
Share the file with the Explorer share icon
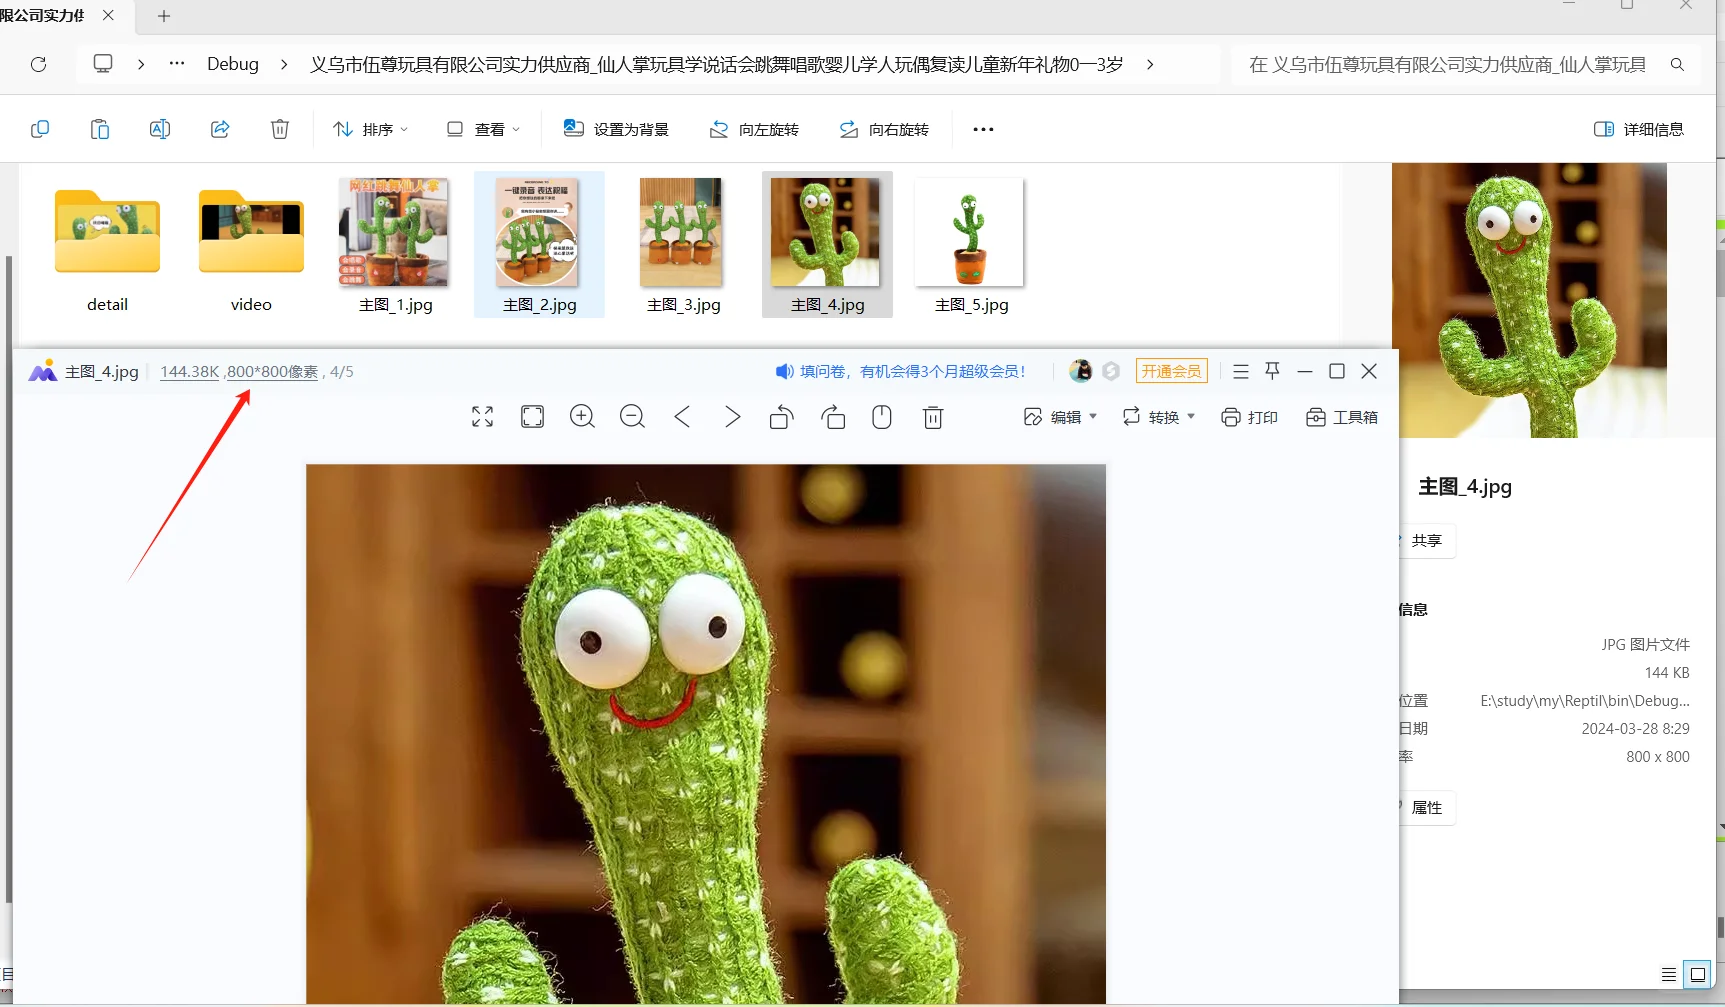(220, 129)
